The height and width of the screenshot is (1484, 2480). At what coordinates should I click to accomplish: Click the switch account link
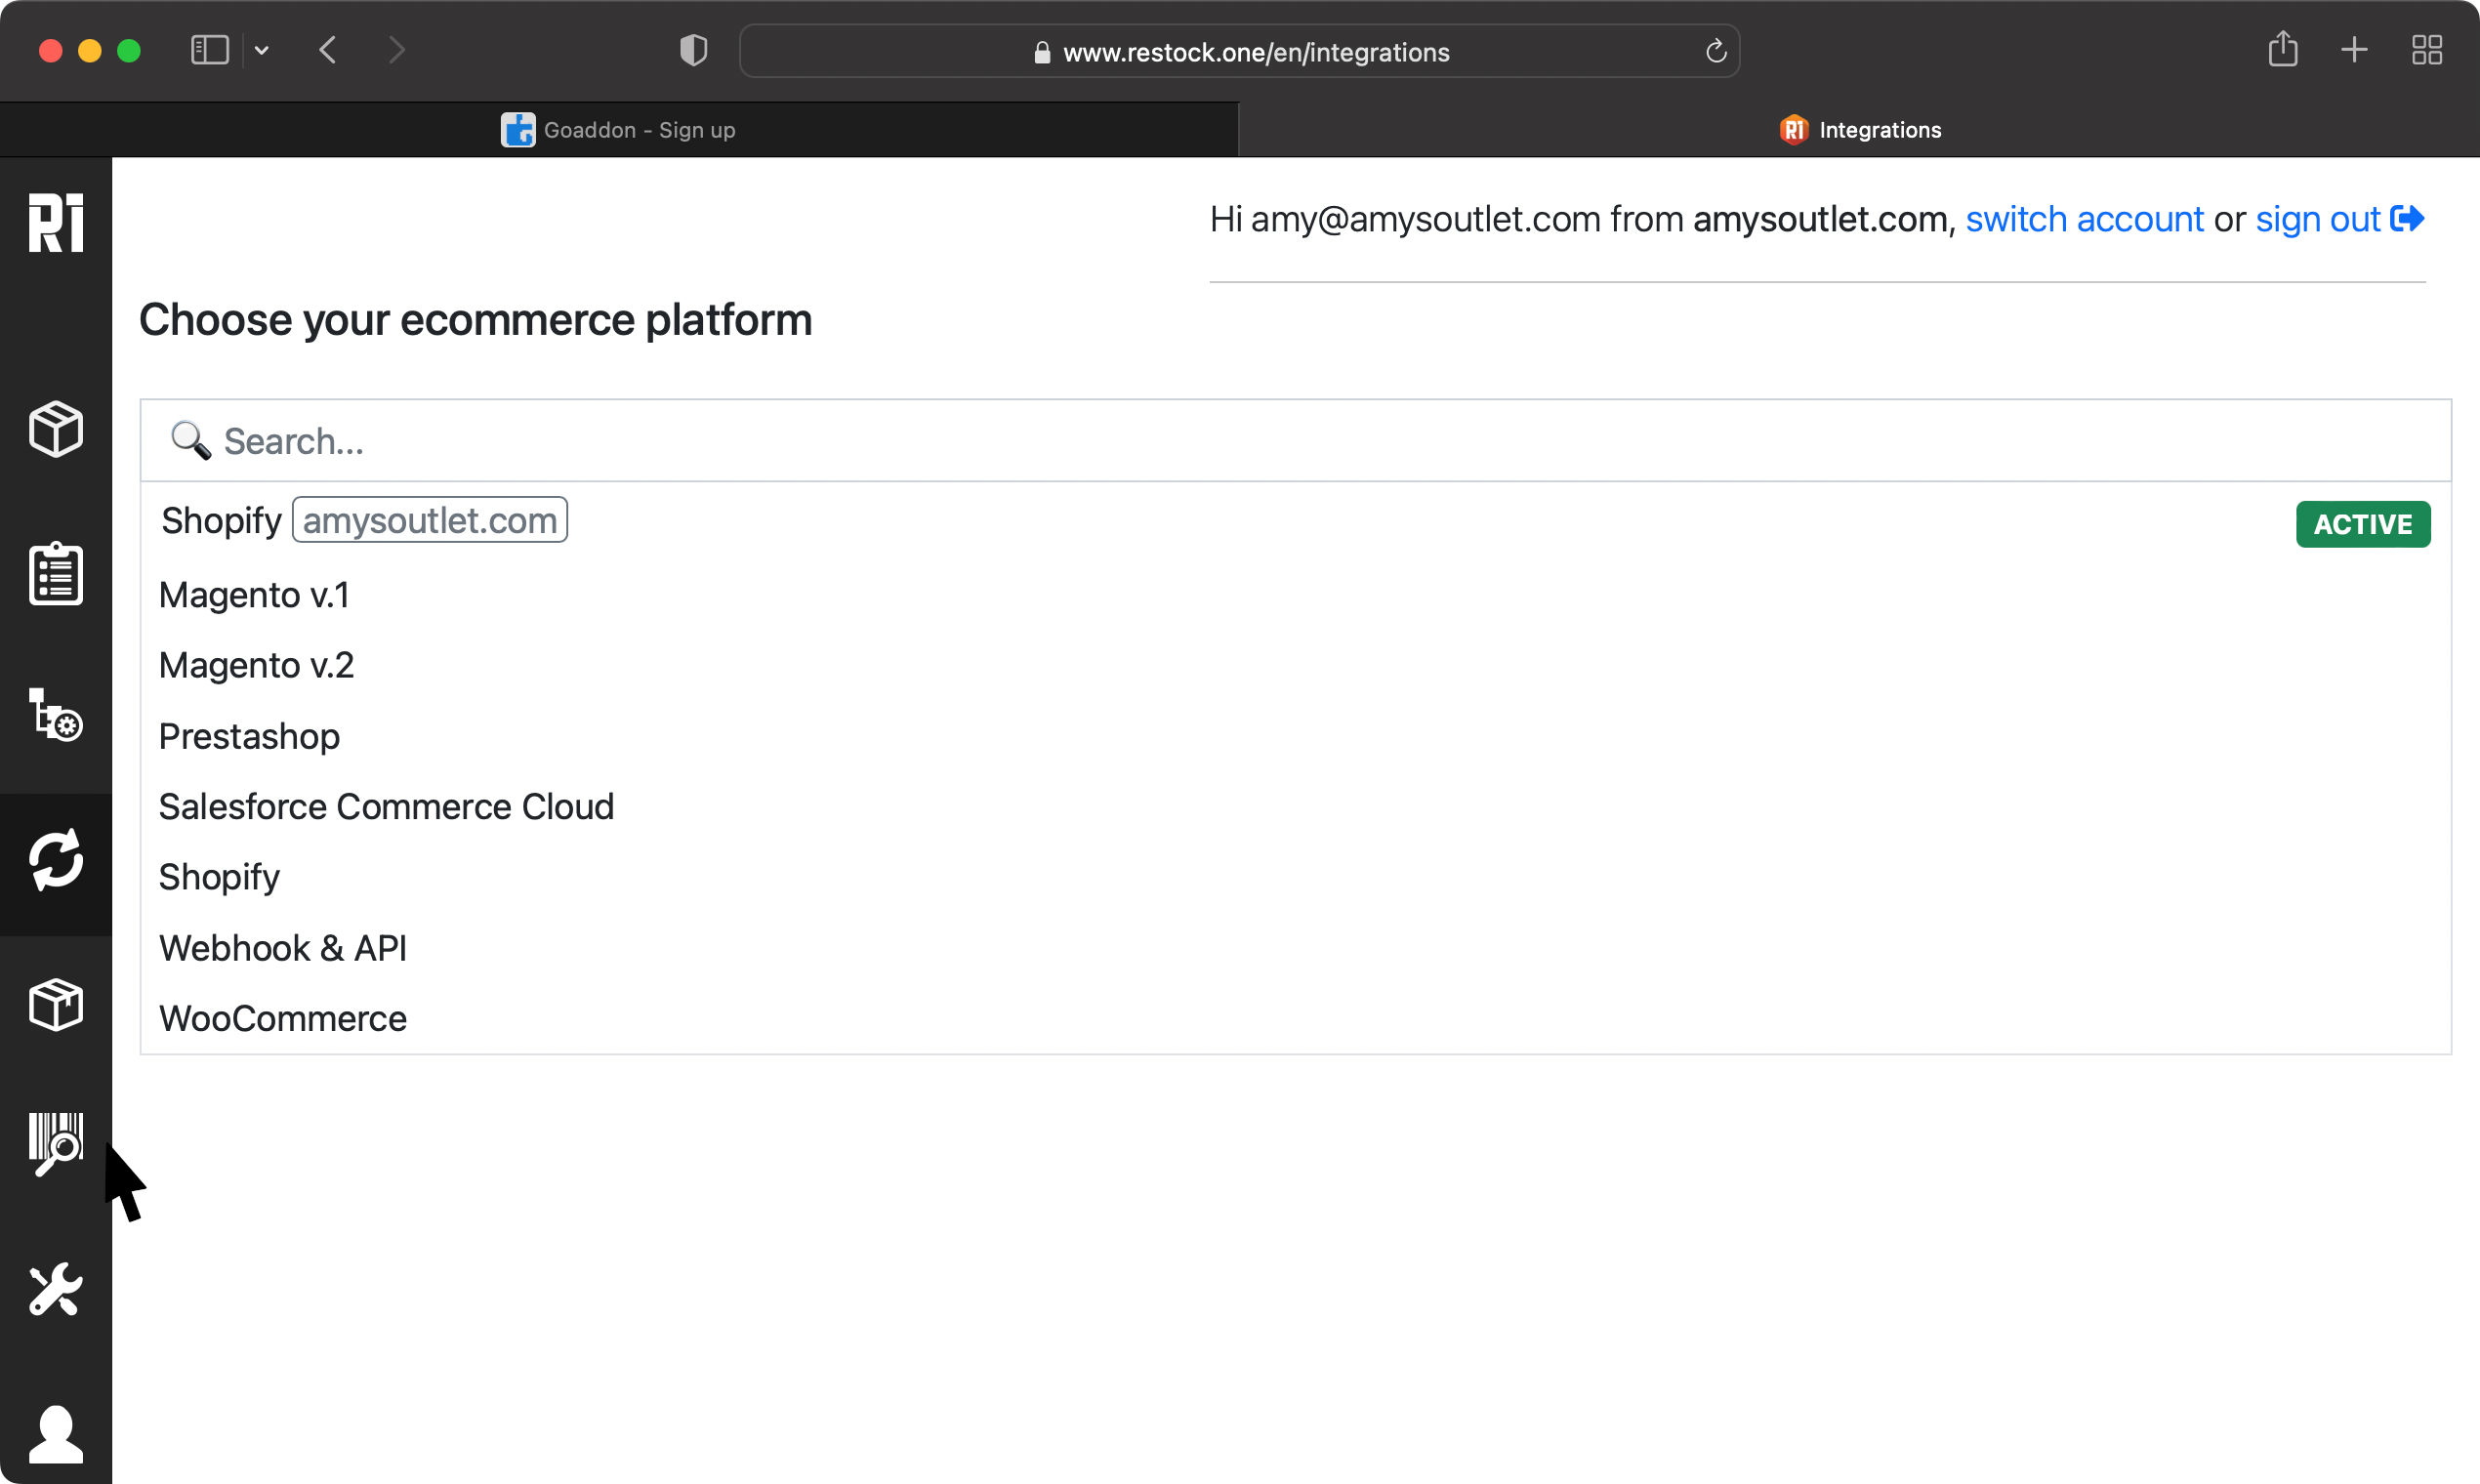(x=2084, y=219)
